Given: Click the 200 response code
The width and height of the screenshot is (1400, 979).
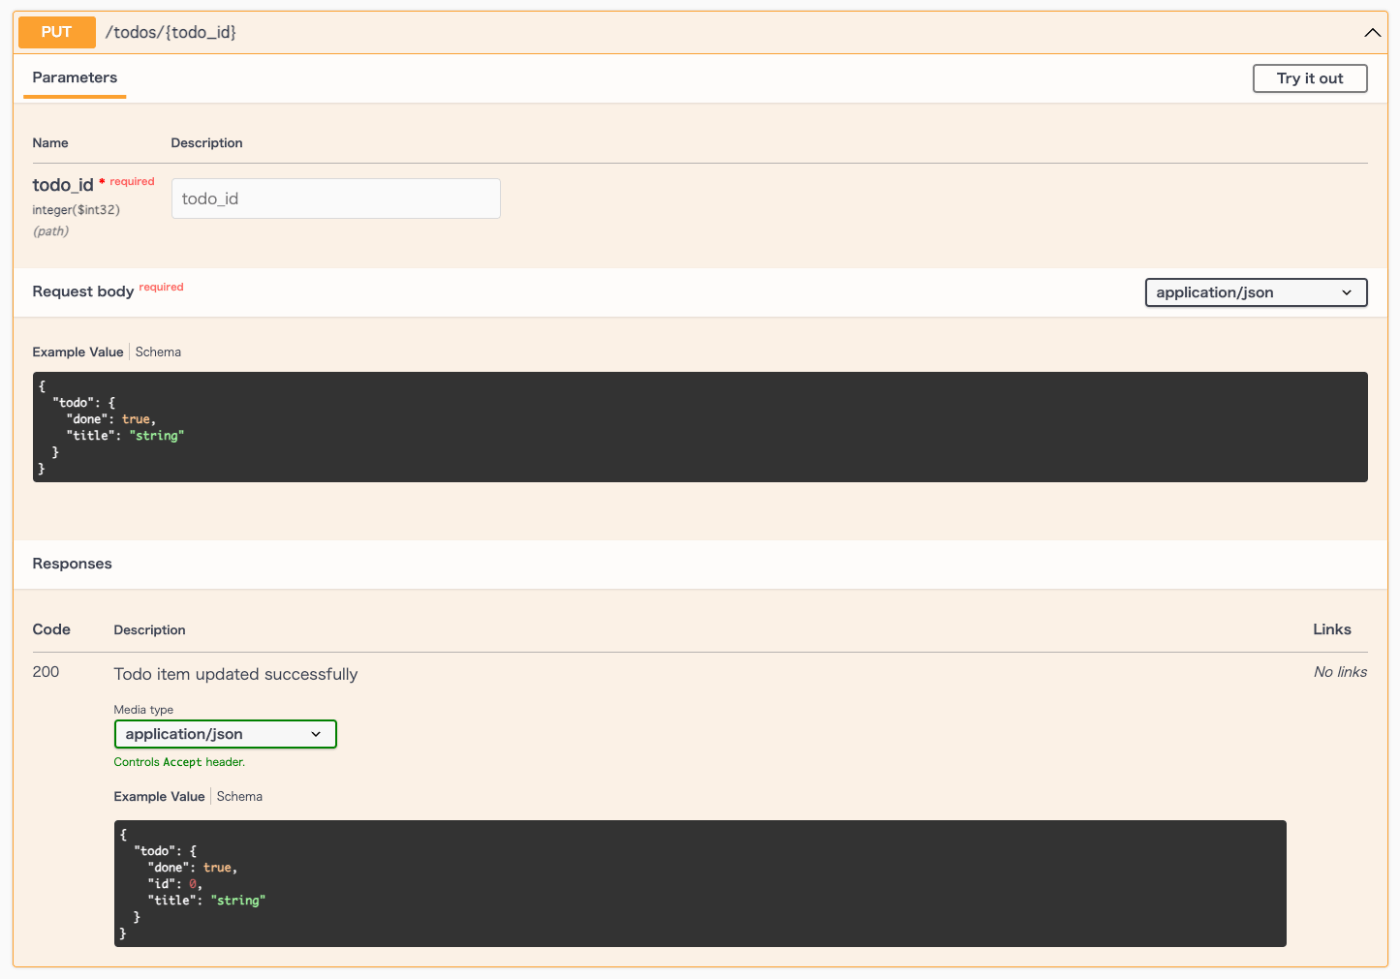Looking at the screenshot, I should click(x=46, y=672).
